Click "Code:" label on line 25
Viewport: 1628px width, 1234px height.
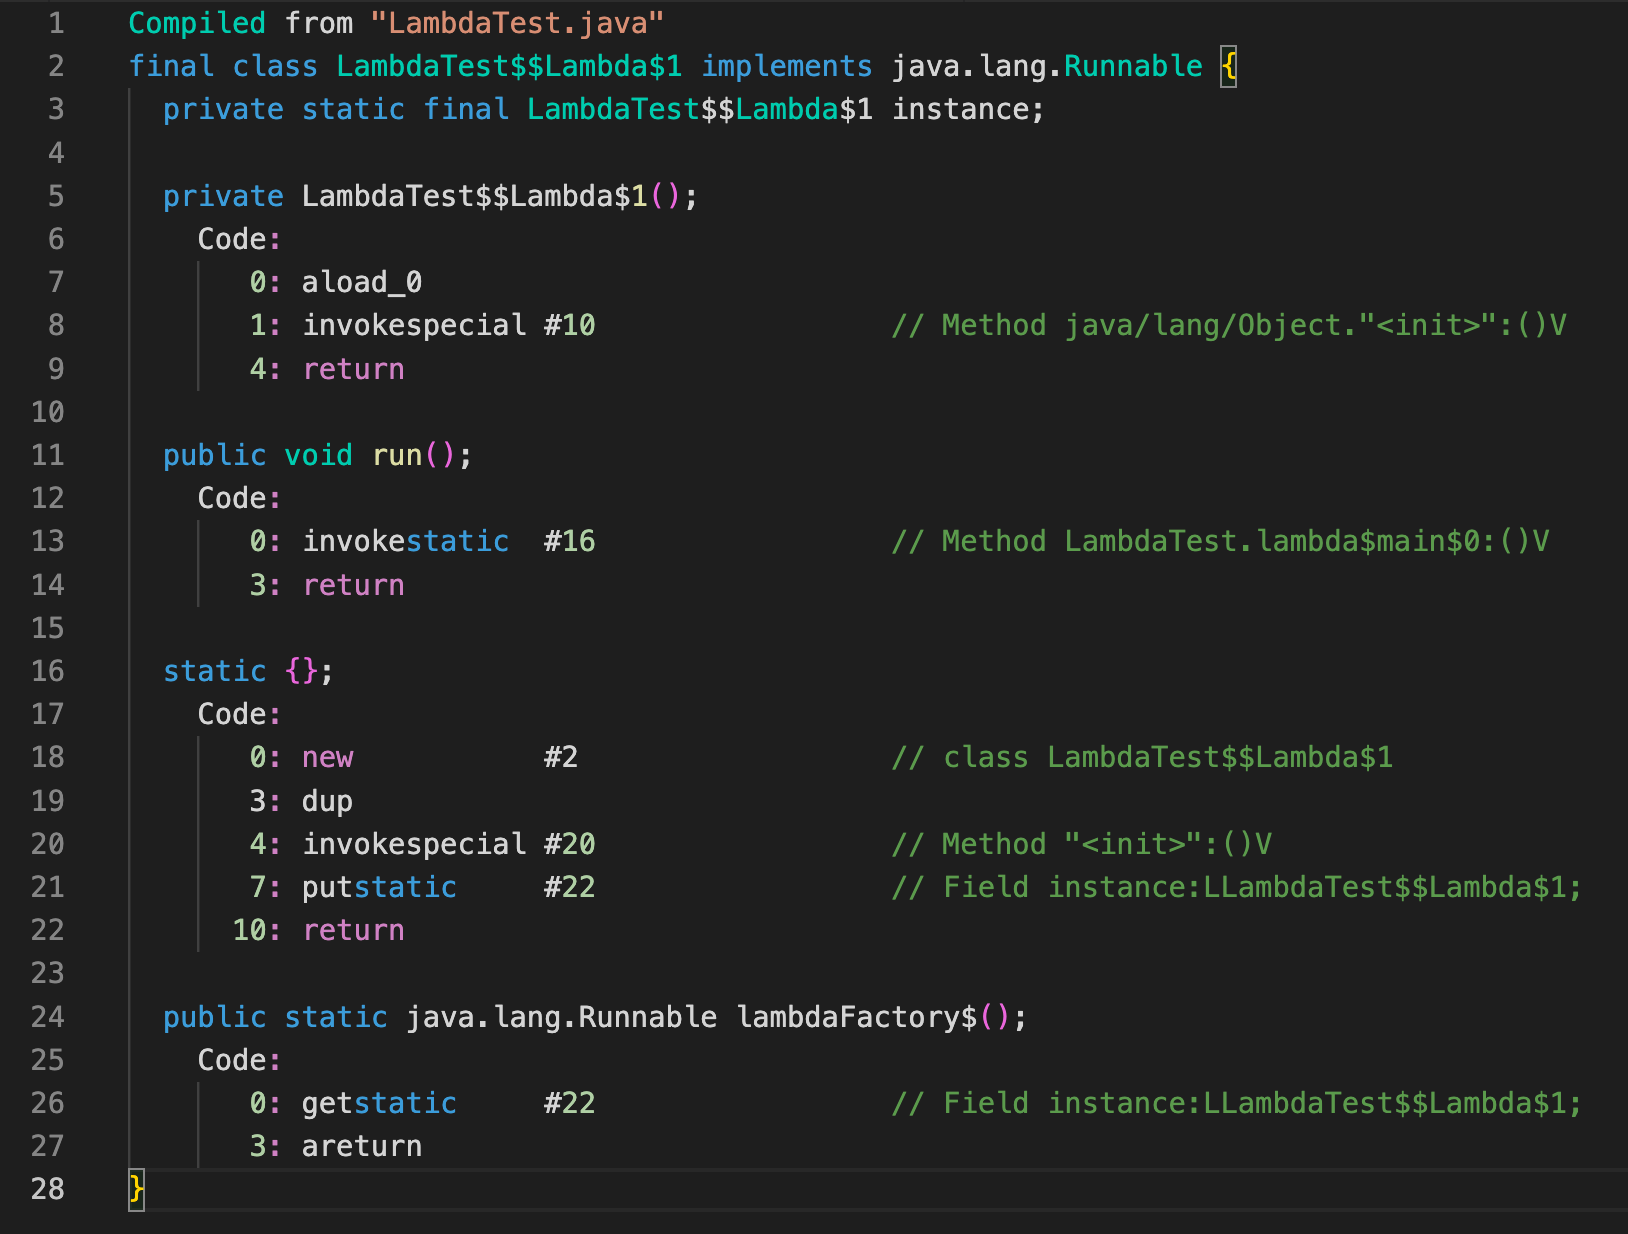coord(240,1060)
